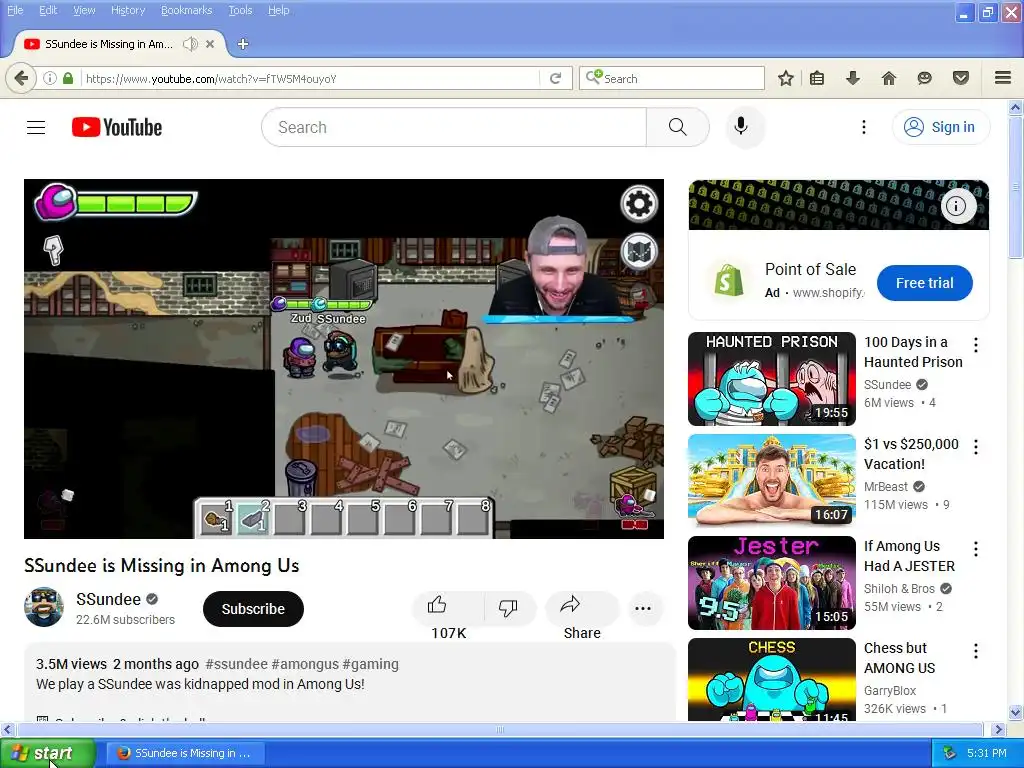Click the green padlock security icon

tap(68, 78)
